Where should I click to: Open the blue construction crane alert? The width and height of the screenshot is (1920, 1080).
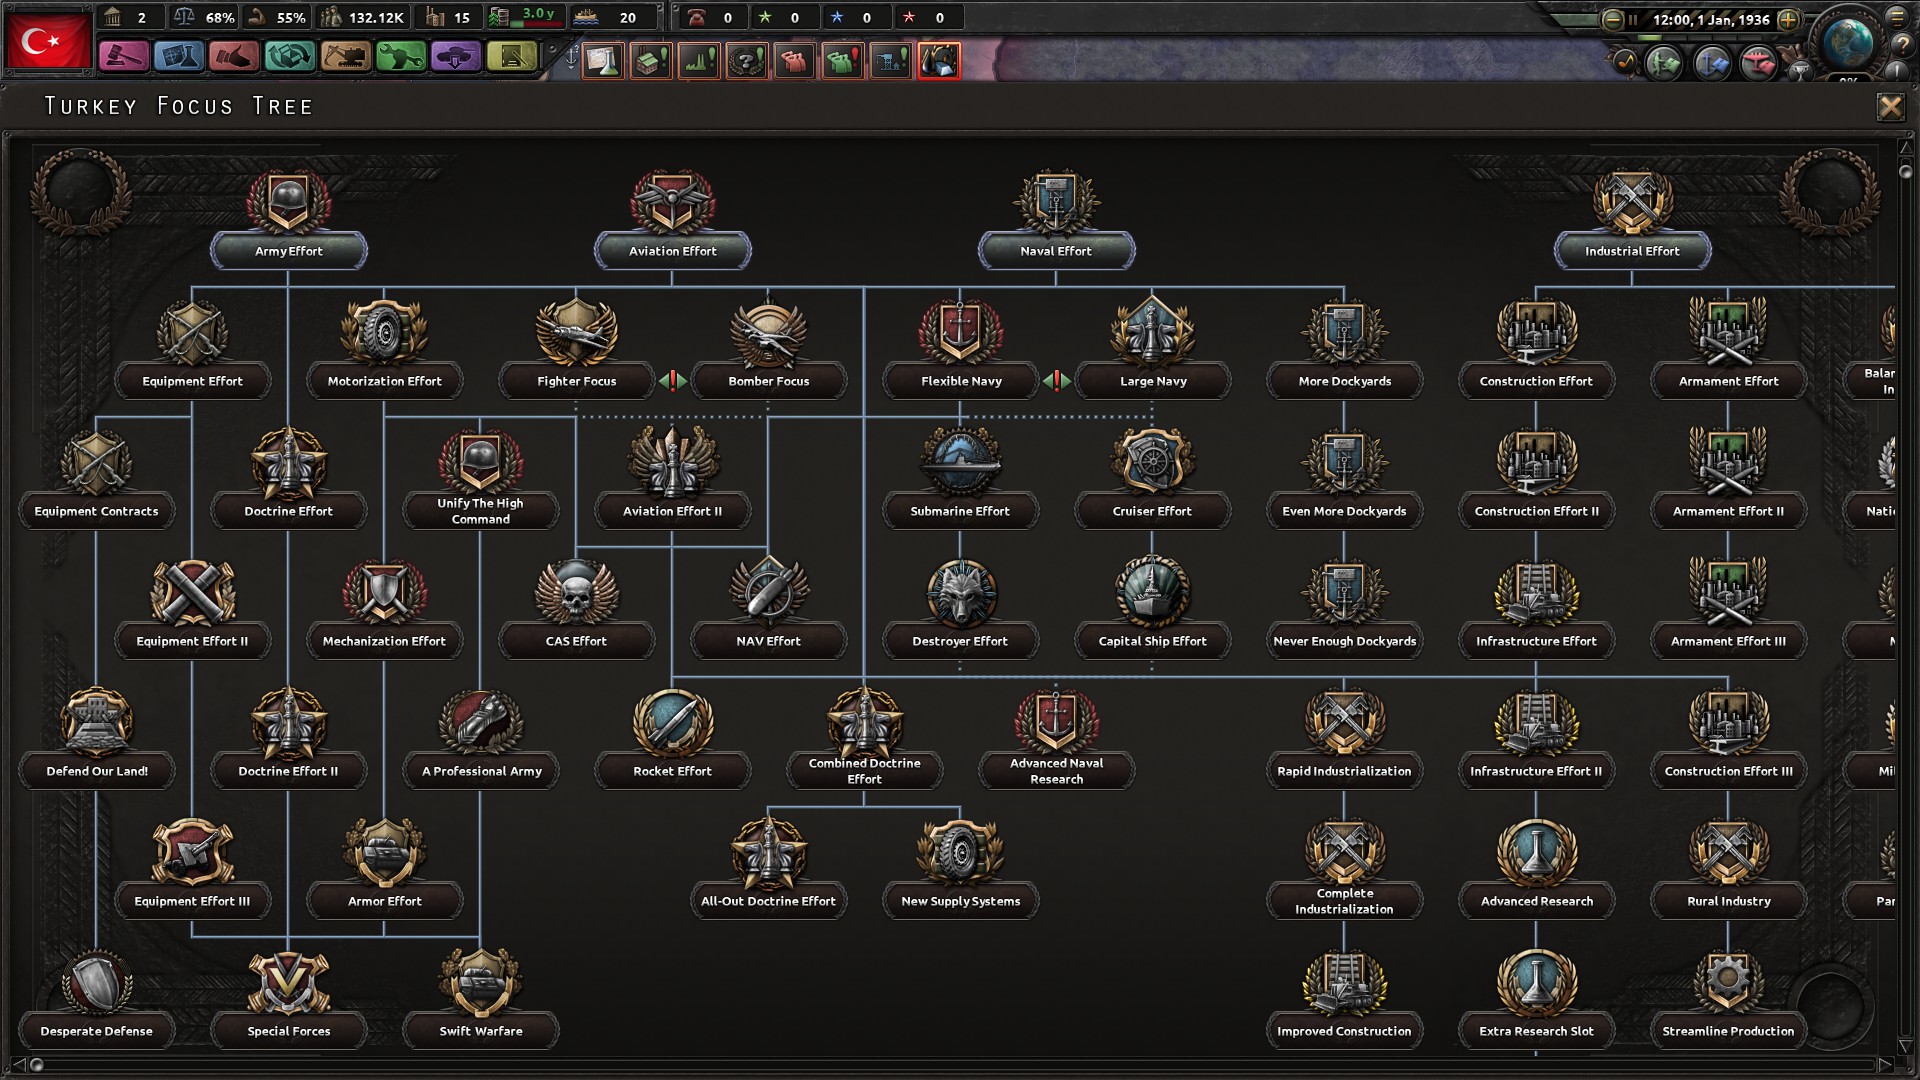coord(891,60)
